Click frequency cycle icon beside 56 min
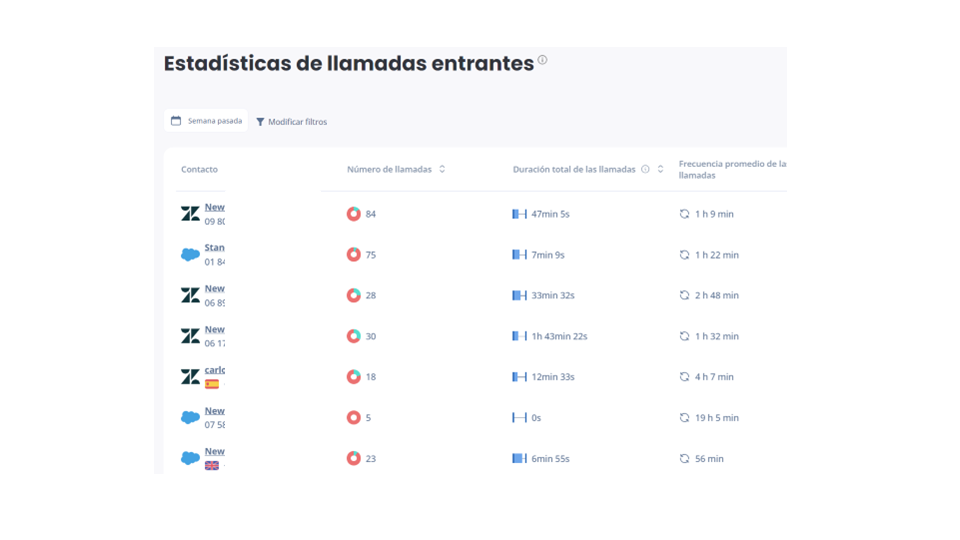This screenshot has height=540, width=960. [684, 458]
